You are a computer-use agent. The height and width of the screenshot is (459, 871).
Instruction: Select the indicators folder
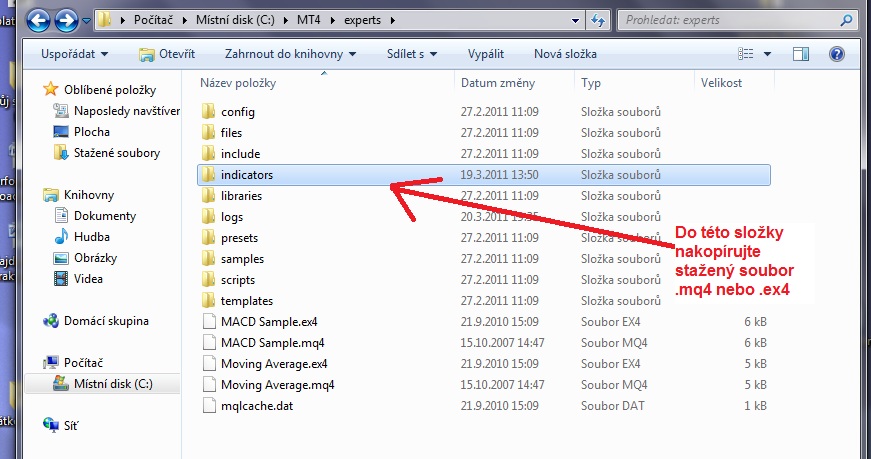tap(246, 175)
